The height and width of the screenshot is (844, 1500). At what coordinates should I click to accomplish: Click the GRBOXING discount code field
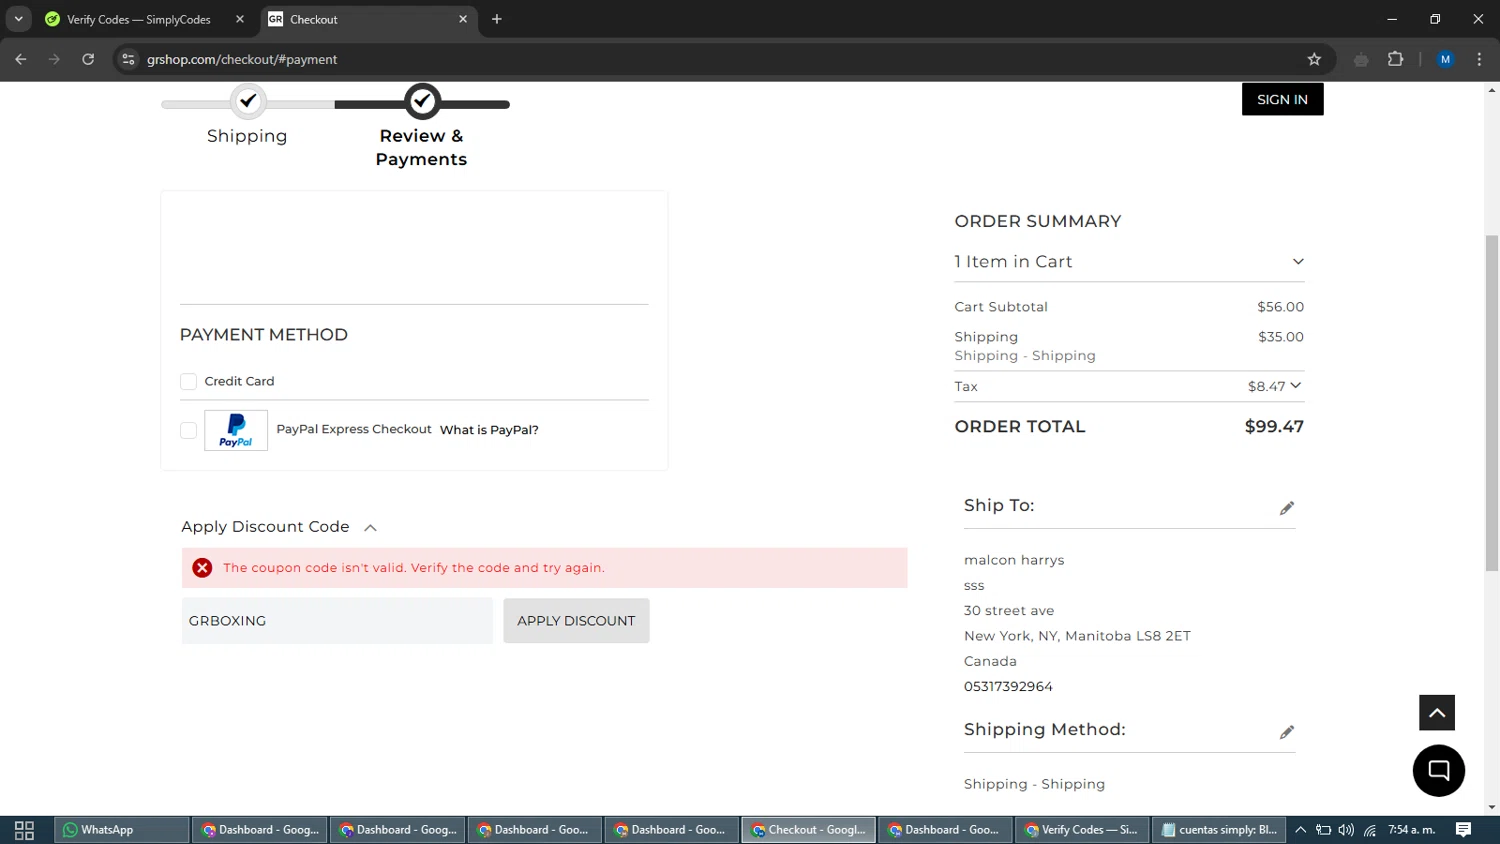click(337, 621)
